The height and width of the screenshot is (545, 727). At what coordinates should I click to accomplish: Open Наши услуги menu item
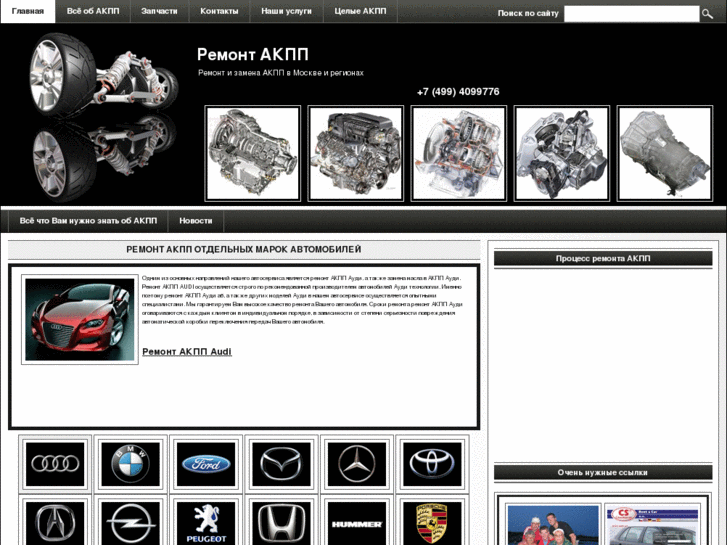(x=287, y=11)
